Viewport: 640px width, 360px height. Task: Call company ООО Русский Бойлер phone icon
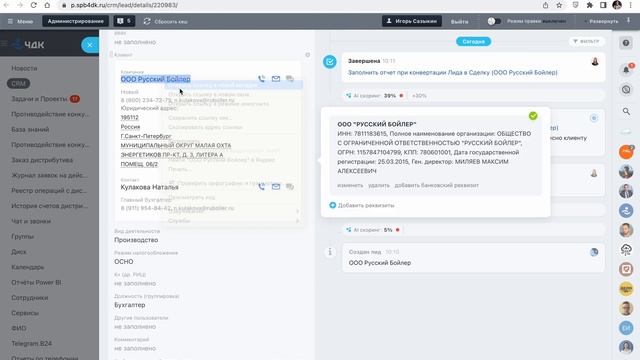point(262,79)
